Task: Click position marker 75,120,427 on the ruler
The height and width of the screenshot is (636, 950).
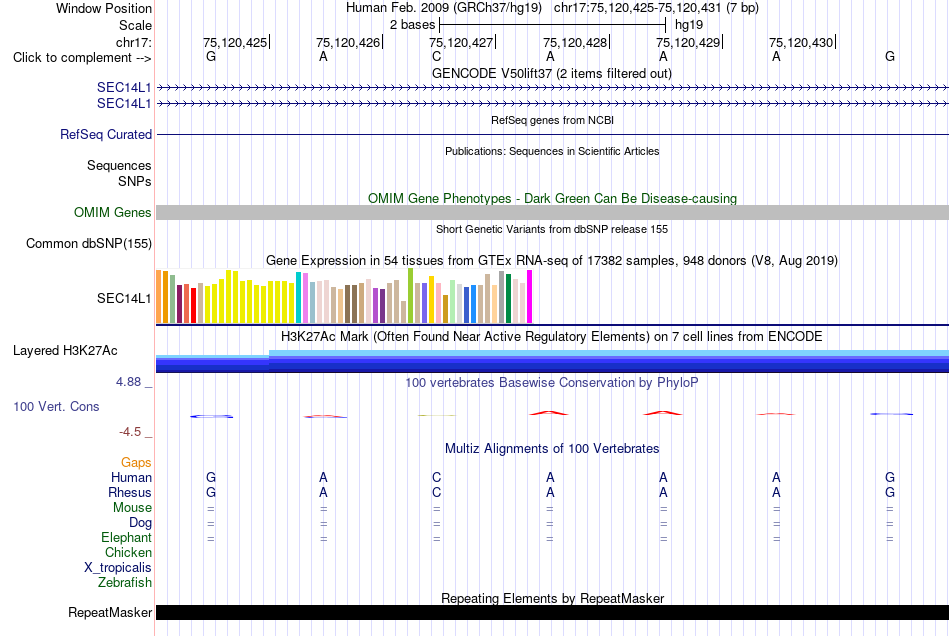Action: click(x=461, y=42)
